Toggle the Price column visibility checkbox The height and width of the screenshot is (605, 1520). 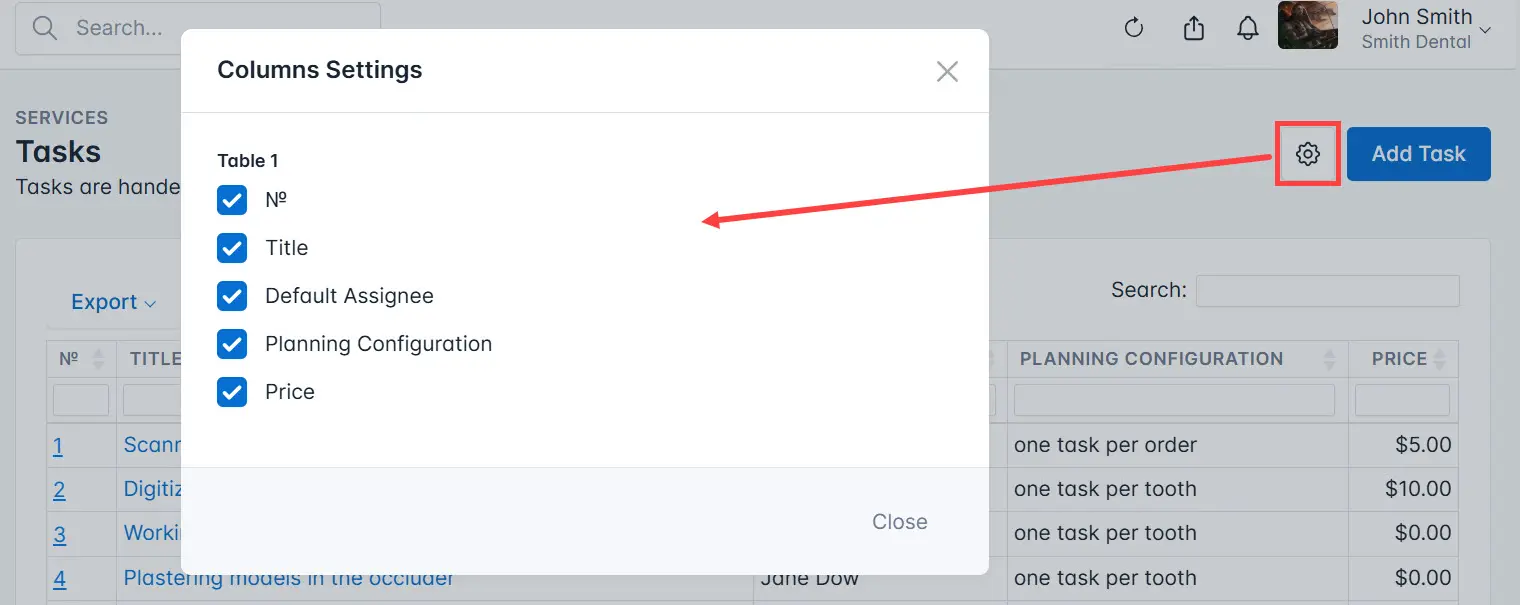click(x=232, y=391)
